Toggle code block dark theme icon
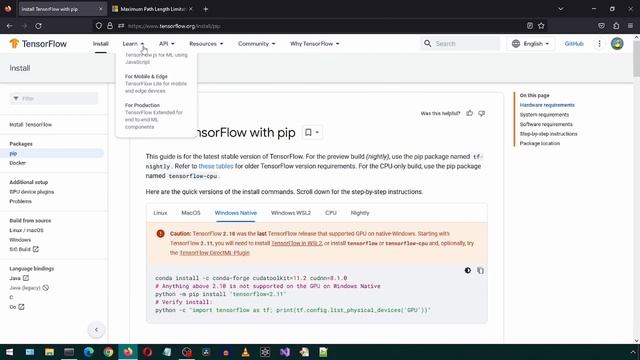Image resolution: width=640 pixels, height=360 pixels. [x=468, y=270]
